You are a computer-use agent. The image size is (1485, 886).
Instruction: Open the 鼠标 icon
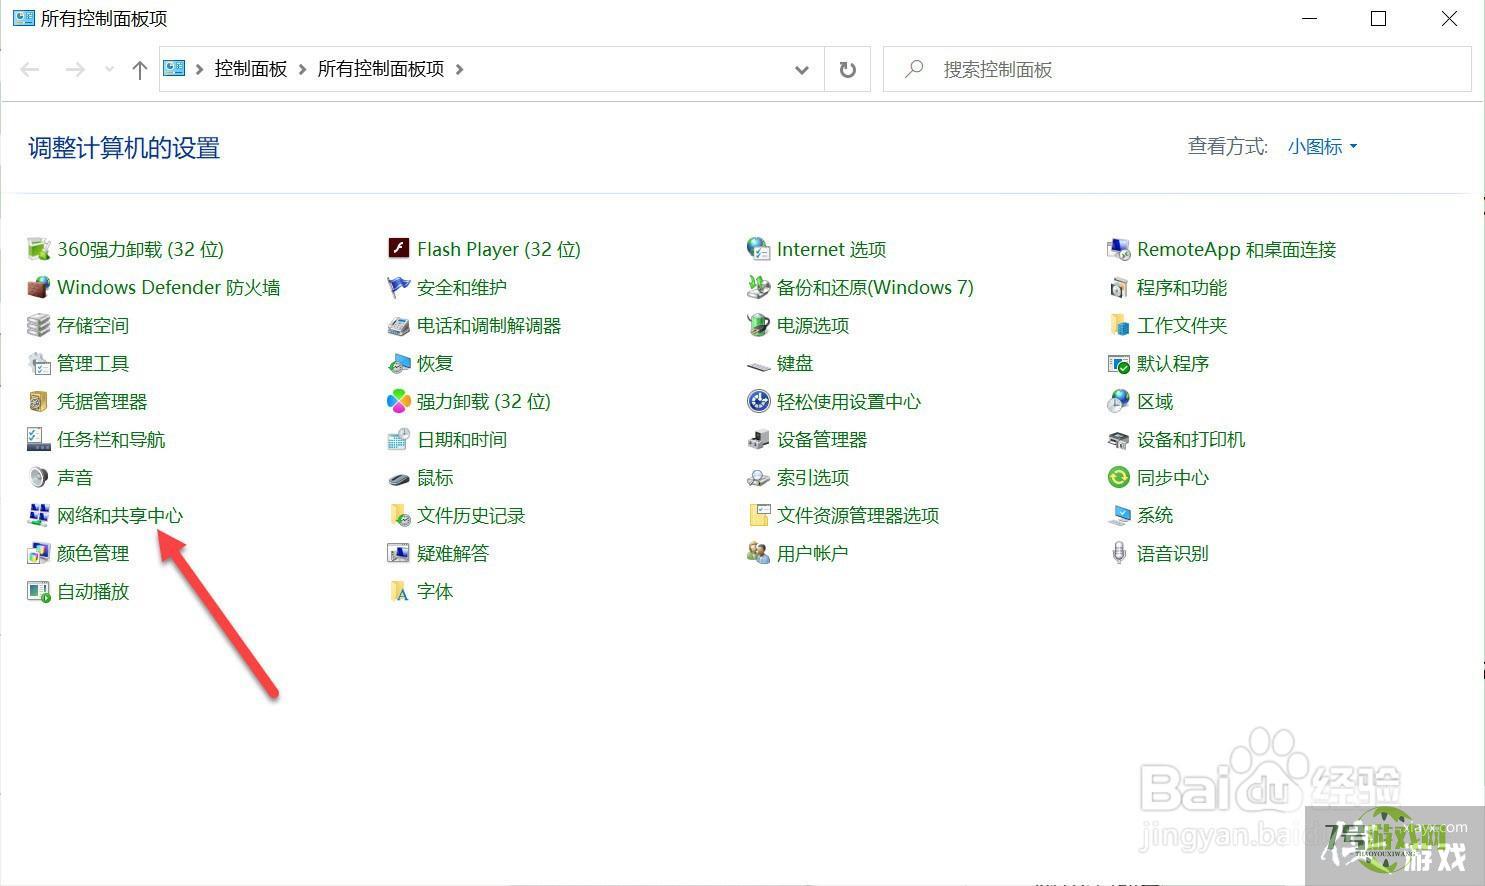pos(398,477)
